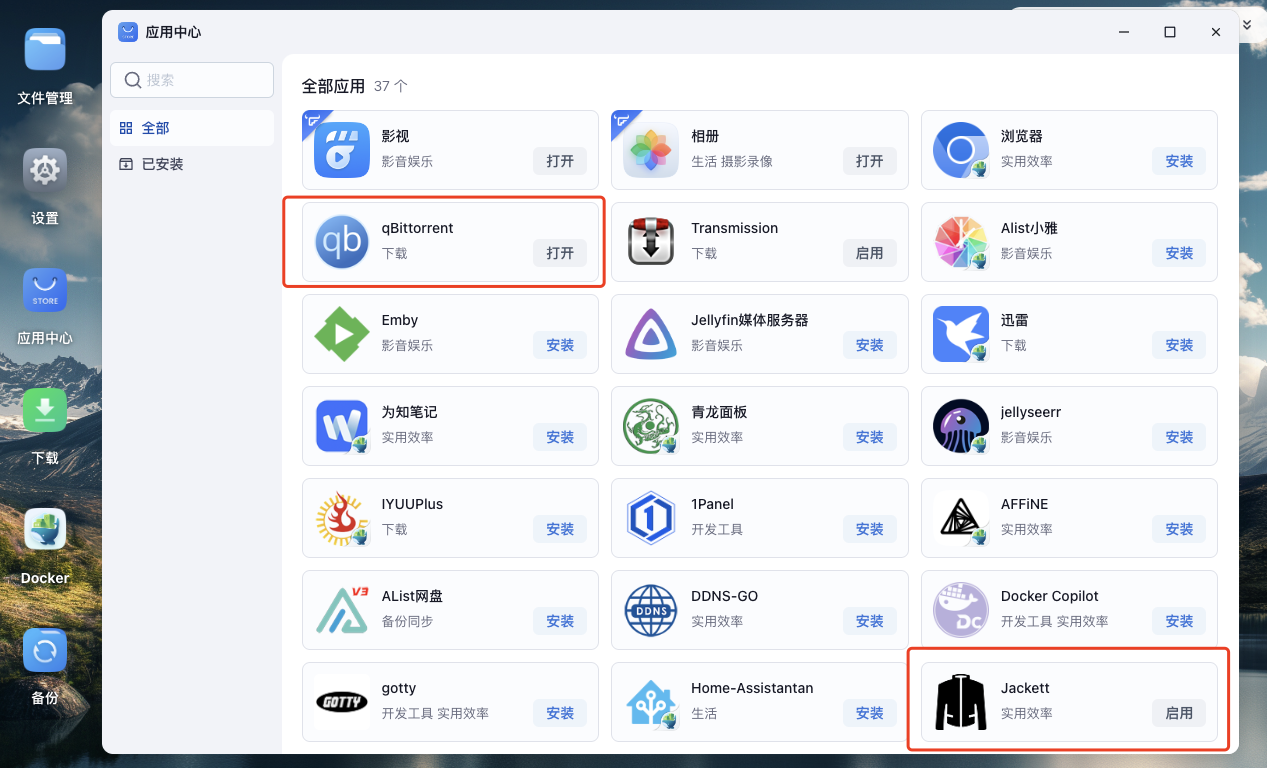
Task: Maximize the 应用中心 window
Action: click(1170, 32)
